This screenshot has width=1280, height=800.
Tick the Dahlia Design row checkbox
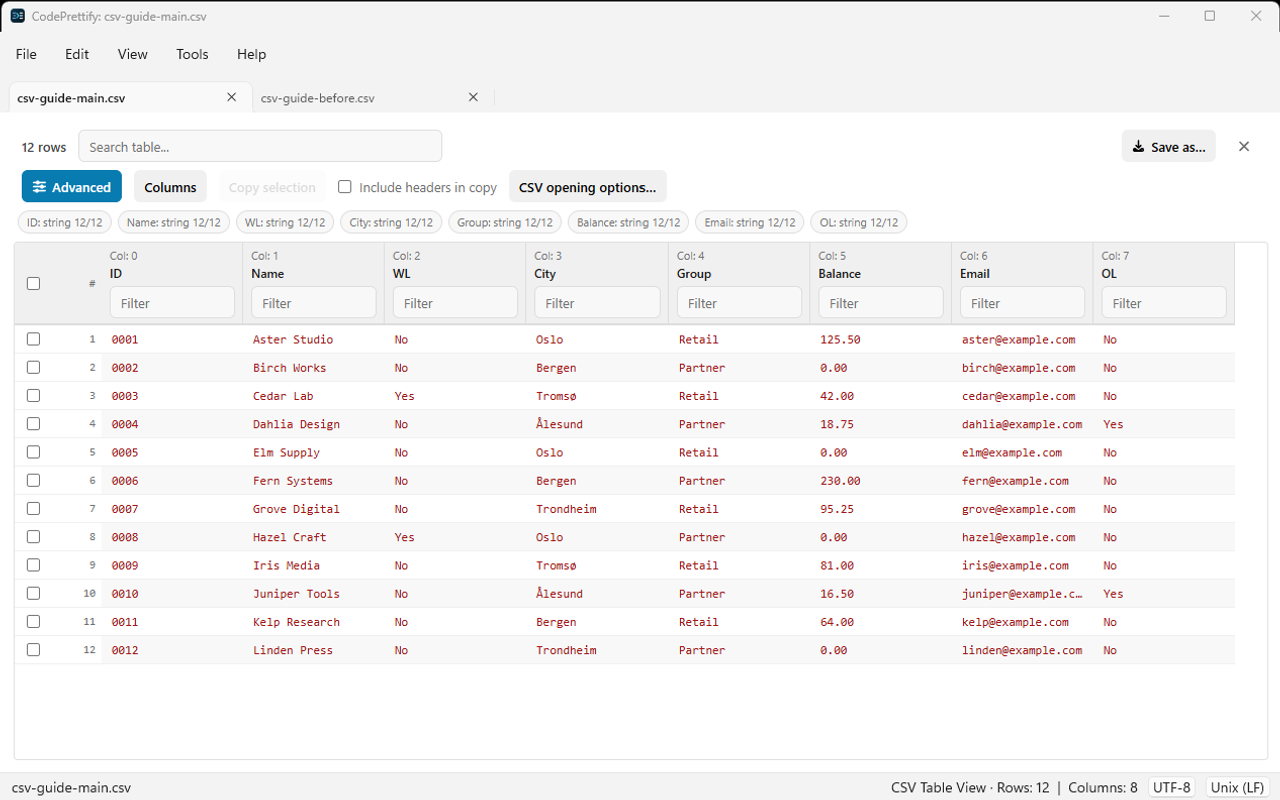coord(33,423)
